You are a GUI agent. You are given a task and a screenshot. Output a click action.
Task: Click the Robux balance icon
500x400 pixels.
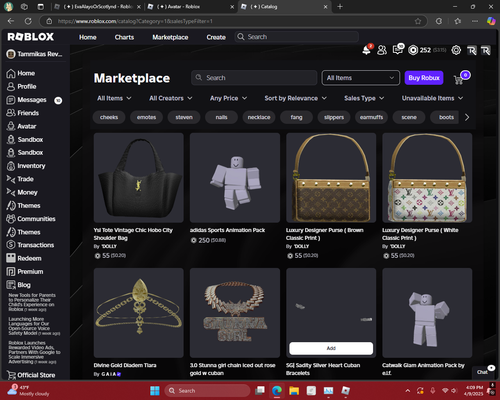pyautogui.click(x=413, y=50)
